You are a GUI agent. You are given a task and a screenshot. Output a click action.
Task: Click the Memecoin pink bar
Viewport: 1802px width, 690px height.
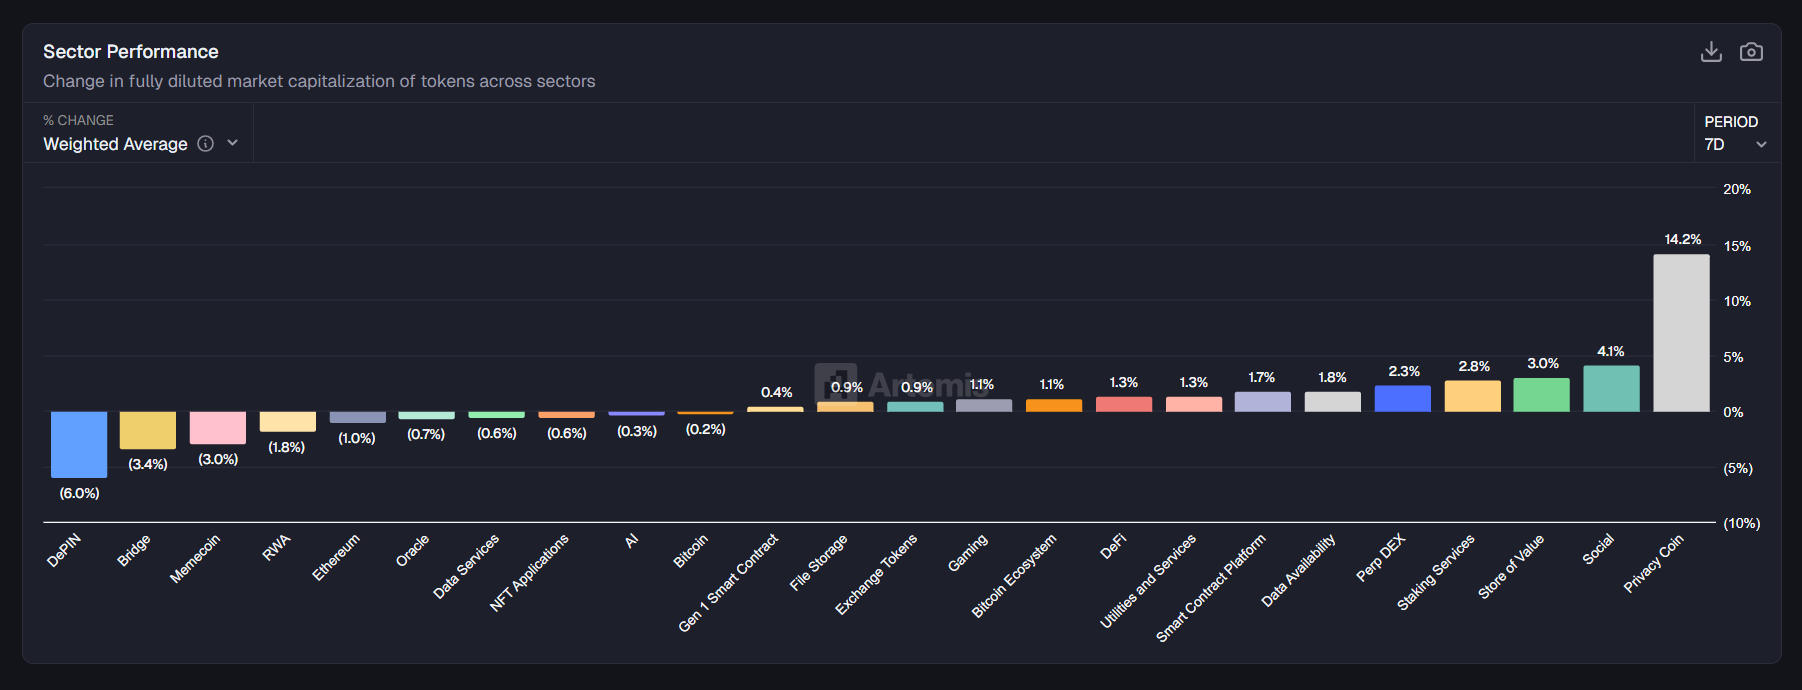coord(218,427)
